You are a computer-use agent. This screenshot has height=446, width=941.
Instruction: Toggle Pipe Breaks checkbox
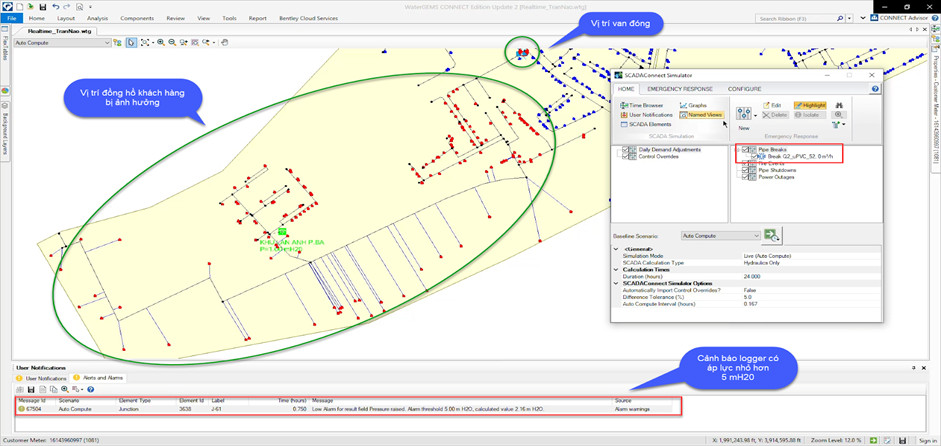(745, 149)
